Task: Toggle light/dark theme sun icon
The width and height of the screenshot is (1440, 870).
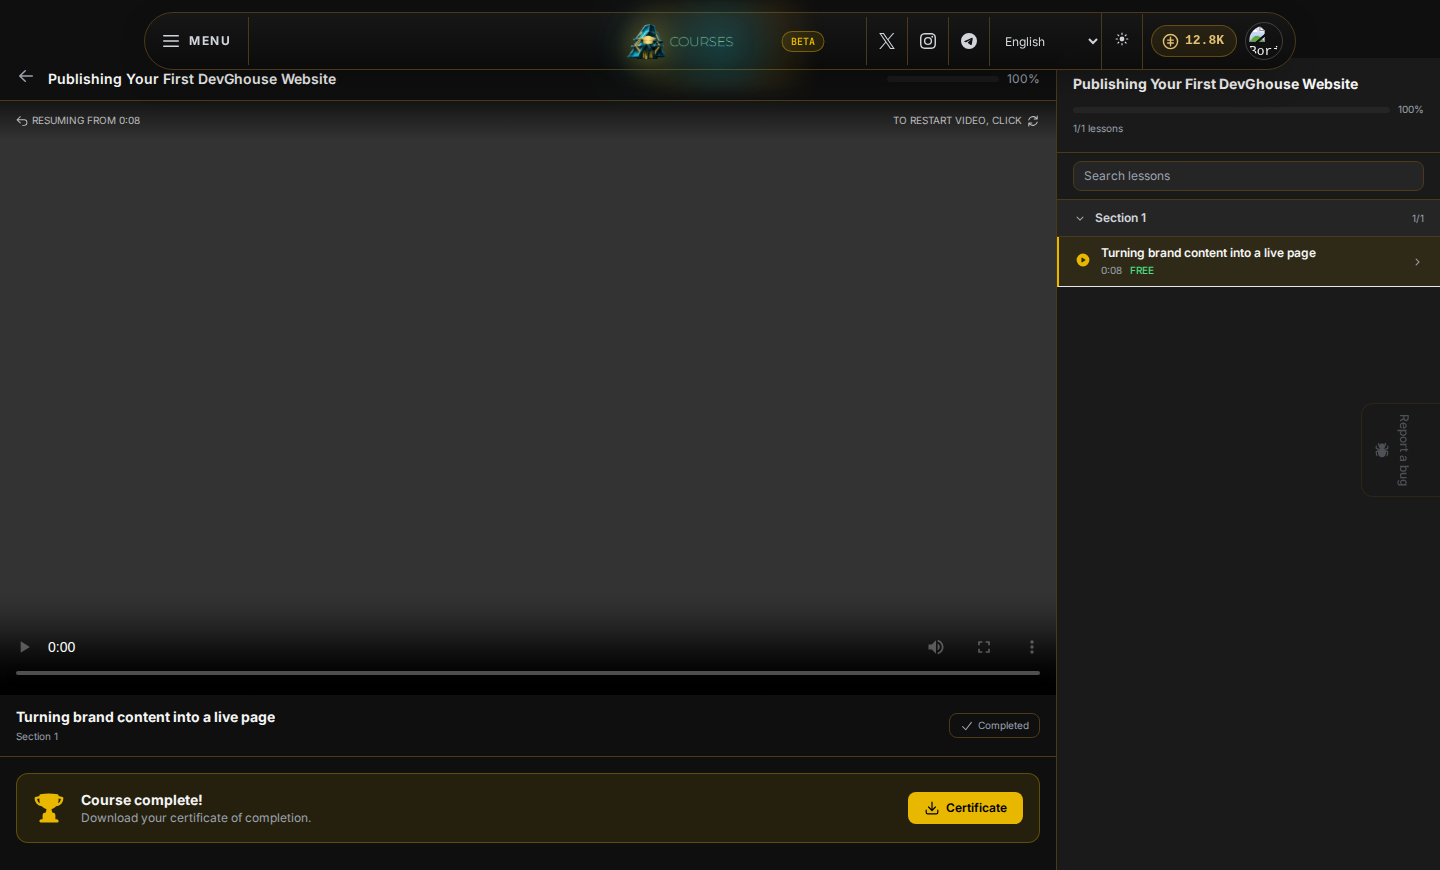Action: (1122, 40)
